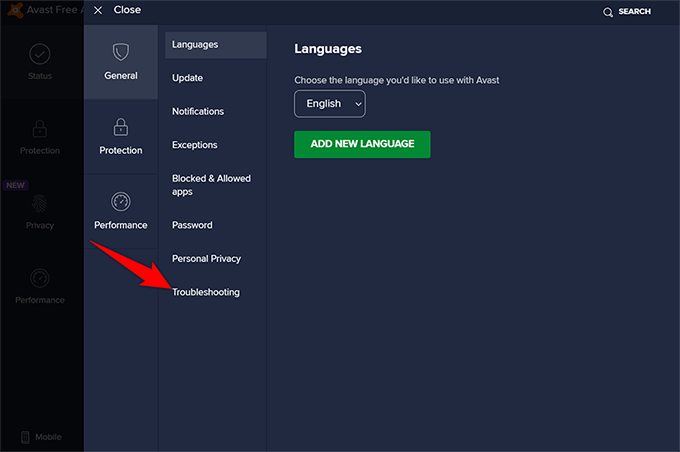Click dimmed Status label in main window
The width and height of the screenshot is (680, 452).
click(x=39, y=76)
